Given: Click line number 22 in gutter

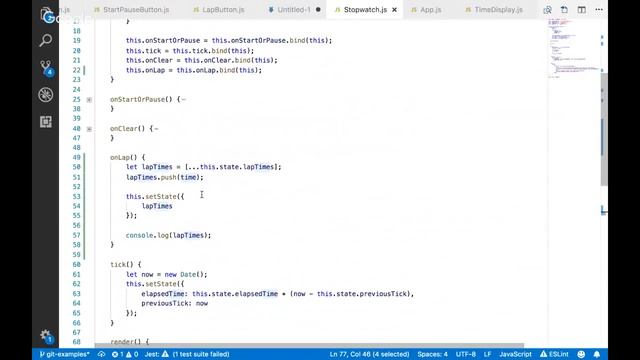Looking at the screenshot, I should click(76, 70).
